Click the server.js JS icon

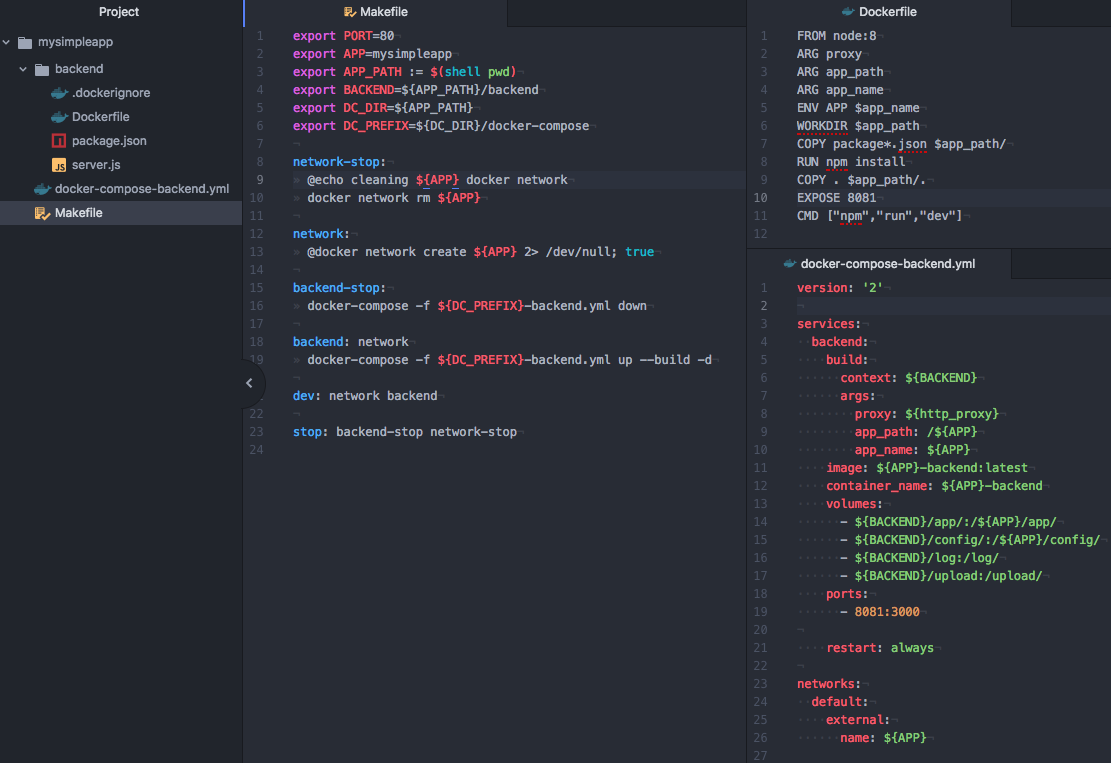59,165
